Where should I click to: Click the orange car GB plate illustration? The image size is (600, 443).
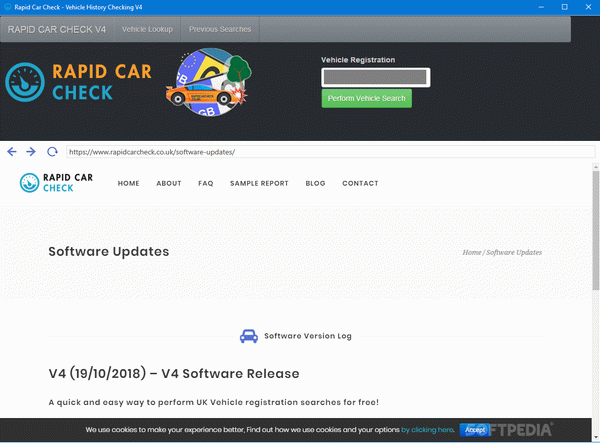209,82
